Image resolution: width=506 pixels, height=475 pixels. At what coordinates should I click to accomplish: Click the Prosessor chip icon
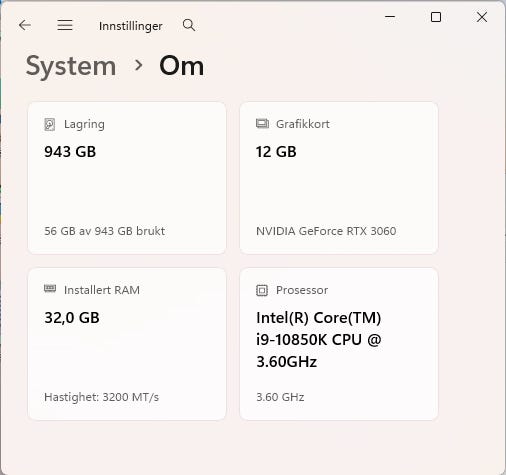click(x=262, y=290)
